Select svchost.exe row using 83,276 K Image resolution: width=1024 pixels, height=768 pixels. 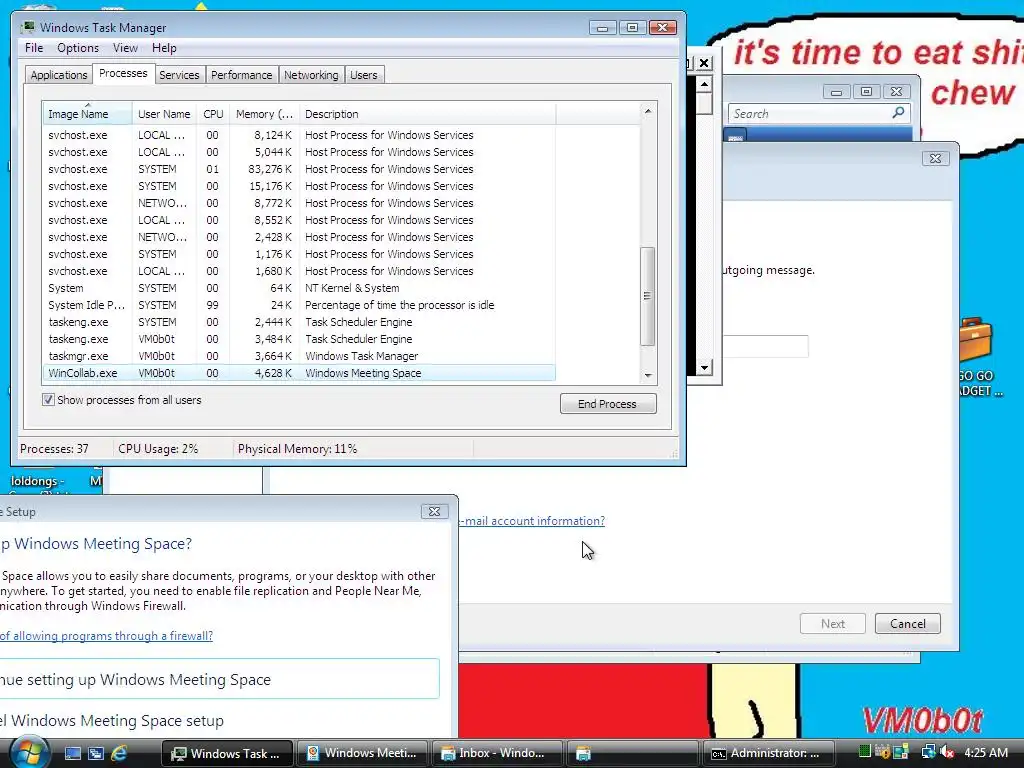click(x=299, y=169)
